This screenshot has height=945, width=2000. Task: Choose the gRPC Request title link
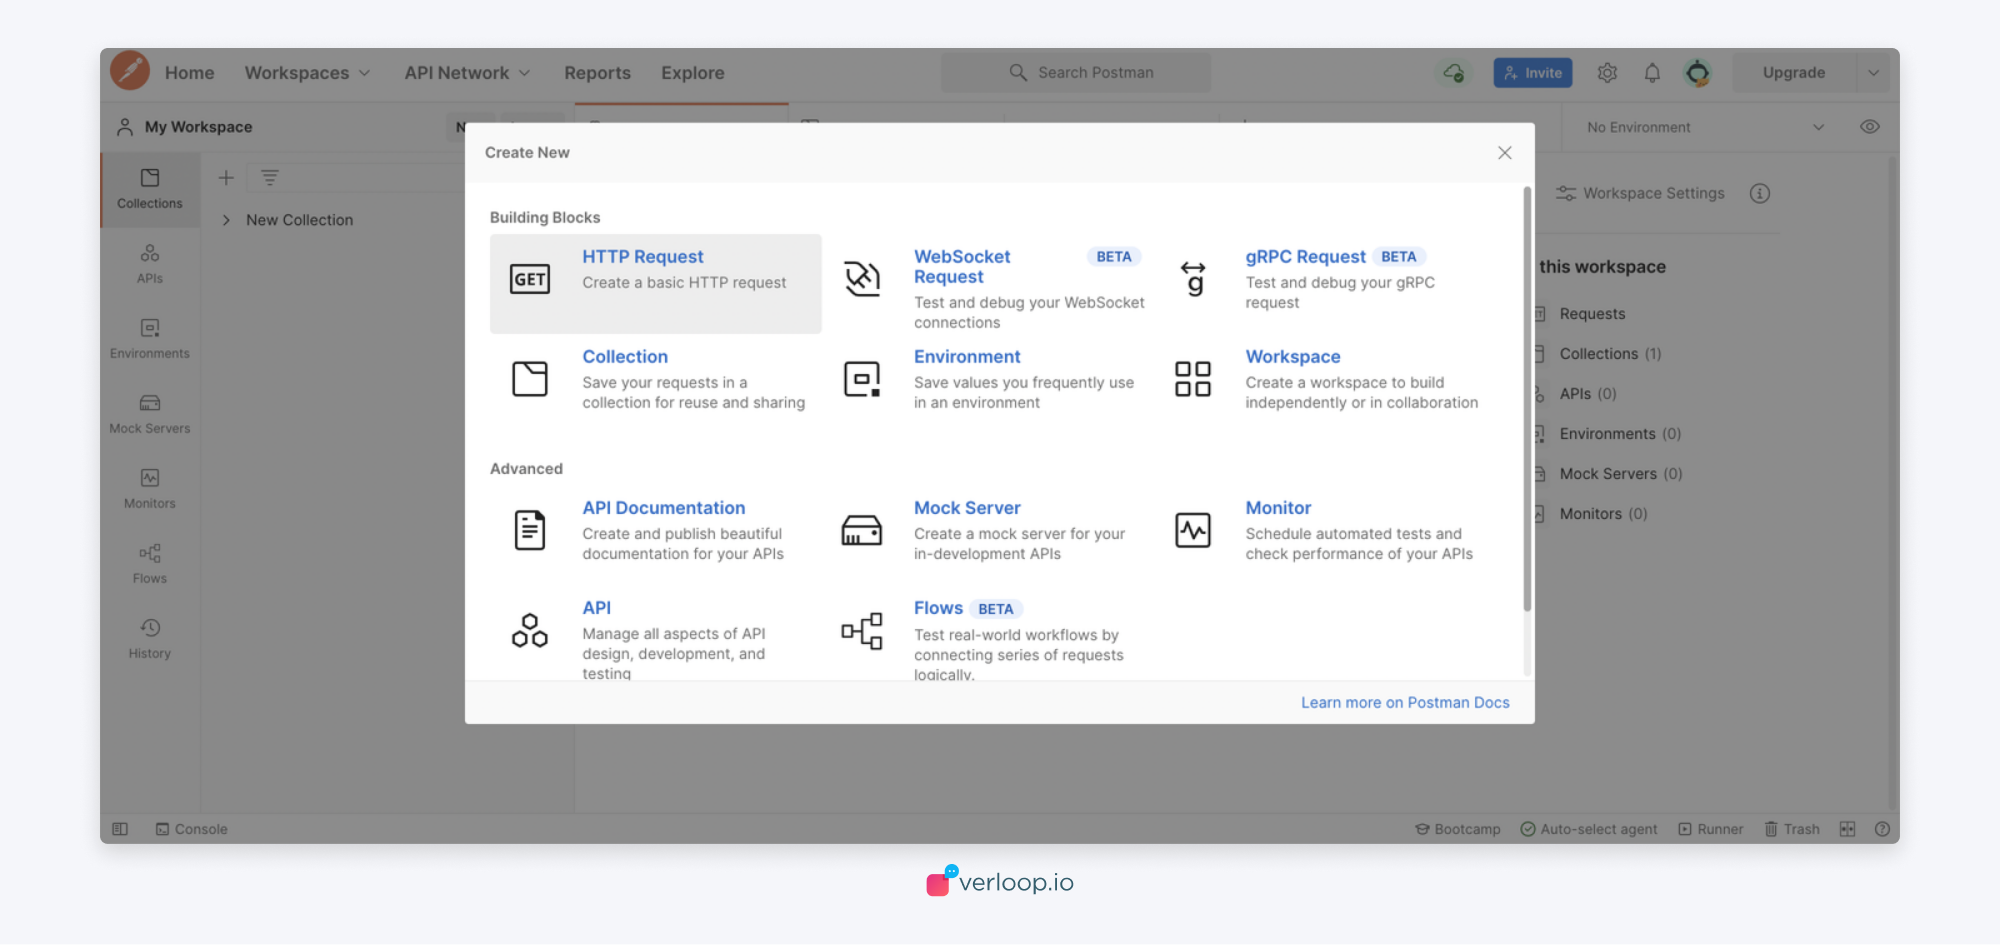point(1305,257)
